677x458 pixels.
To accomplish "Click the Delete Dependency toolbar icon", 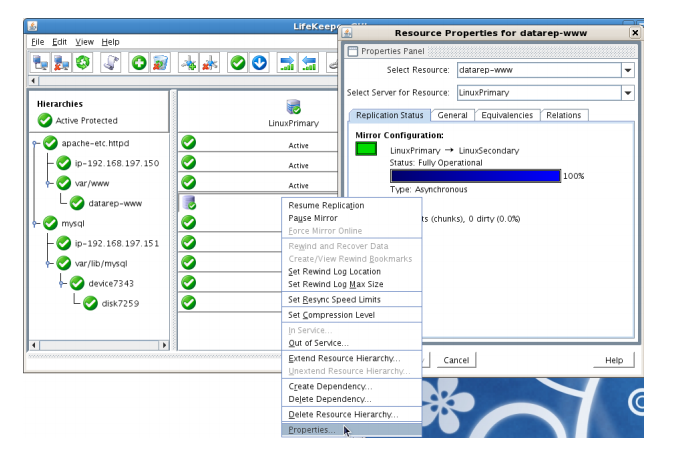I will pyautogui.click(x=209, y=63).
